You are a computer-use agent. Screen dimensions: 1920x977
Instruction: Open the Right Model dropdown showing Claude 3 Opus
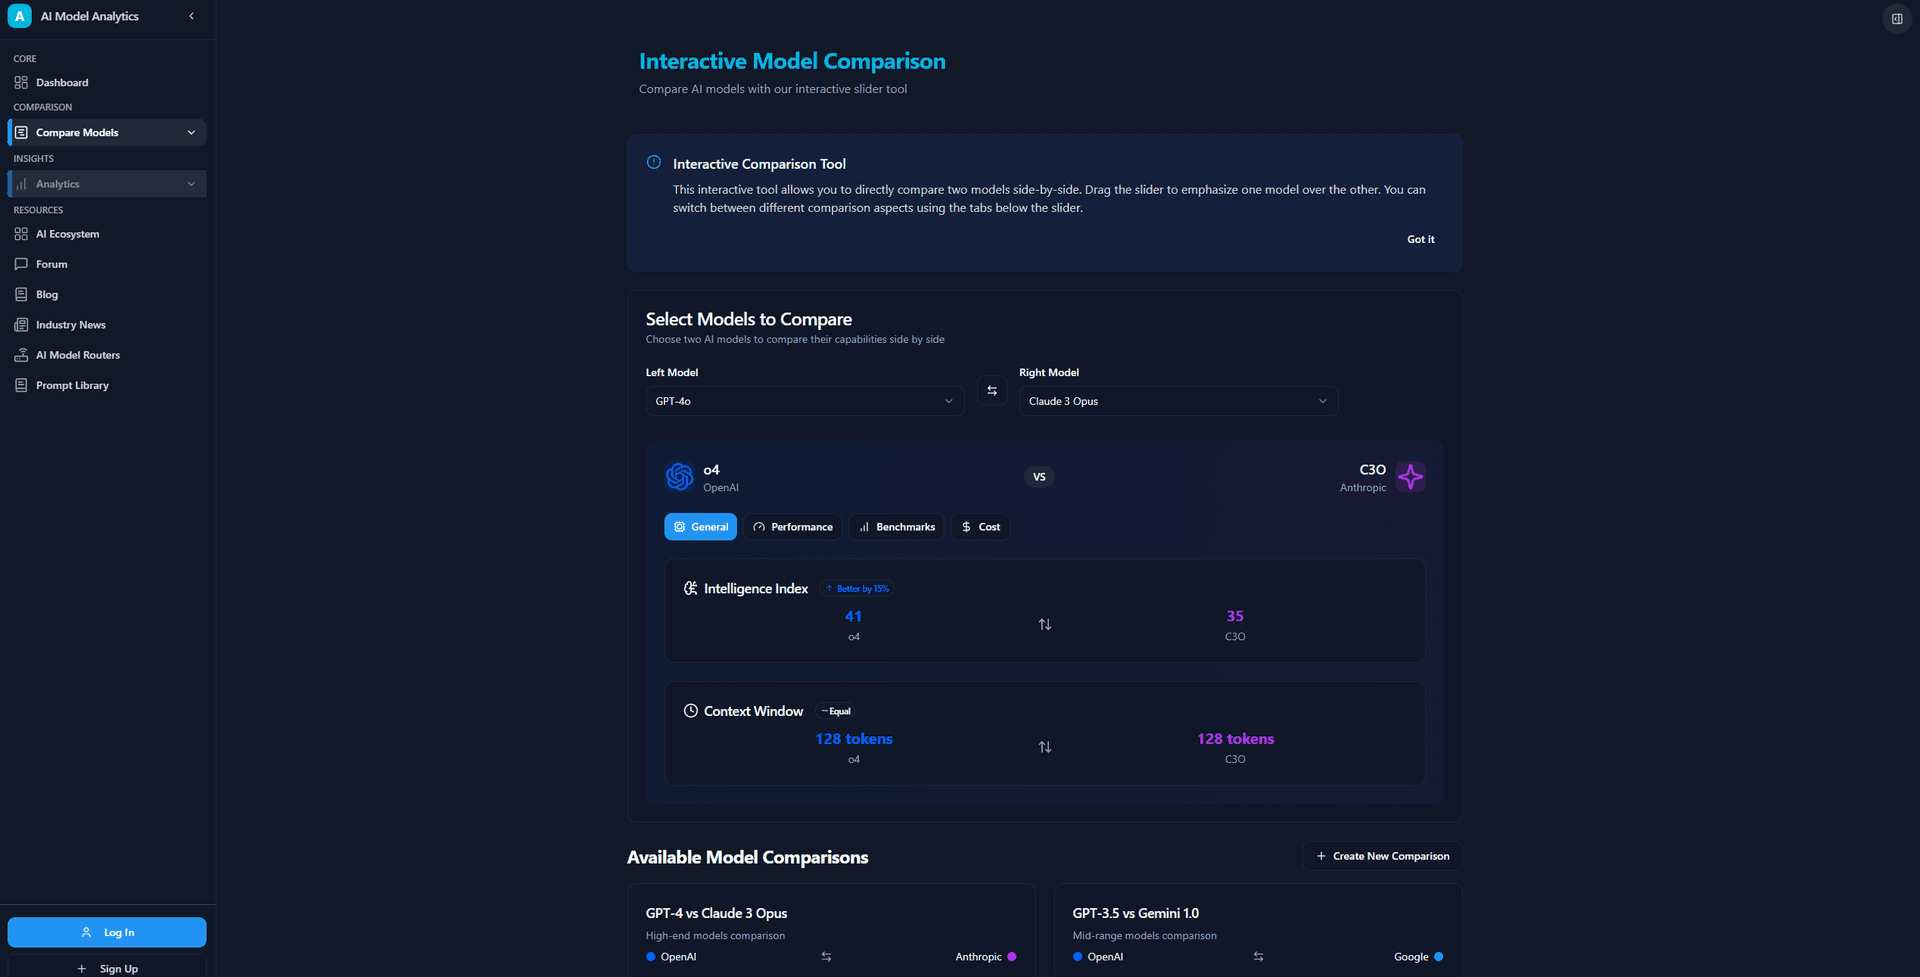click(x=1177, y=401)
